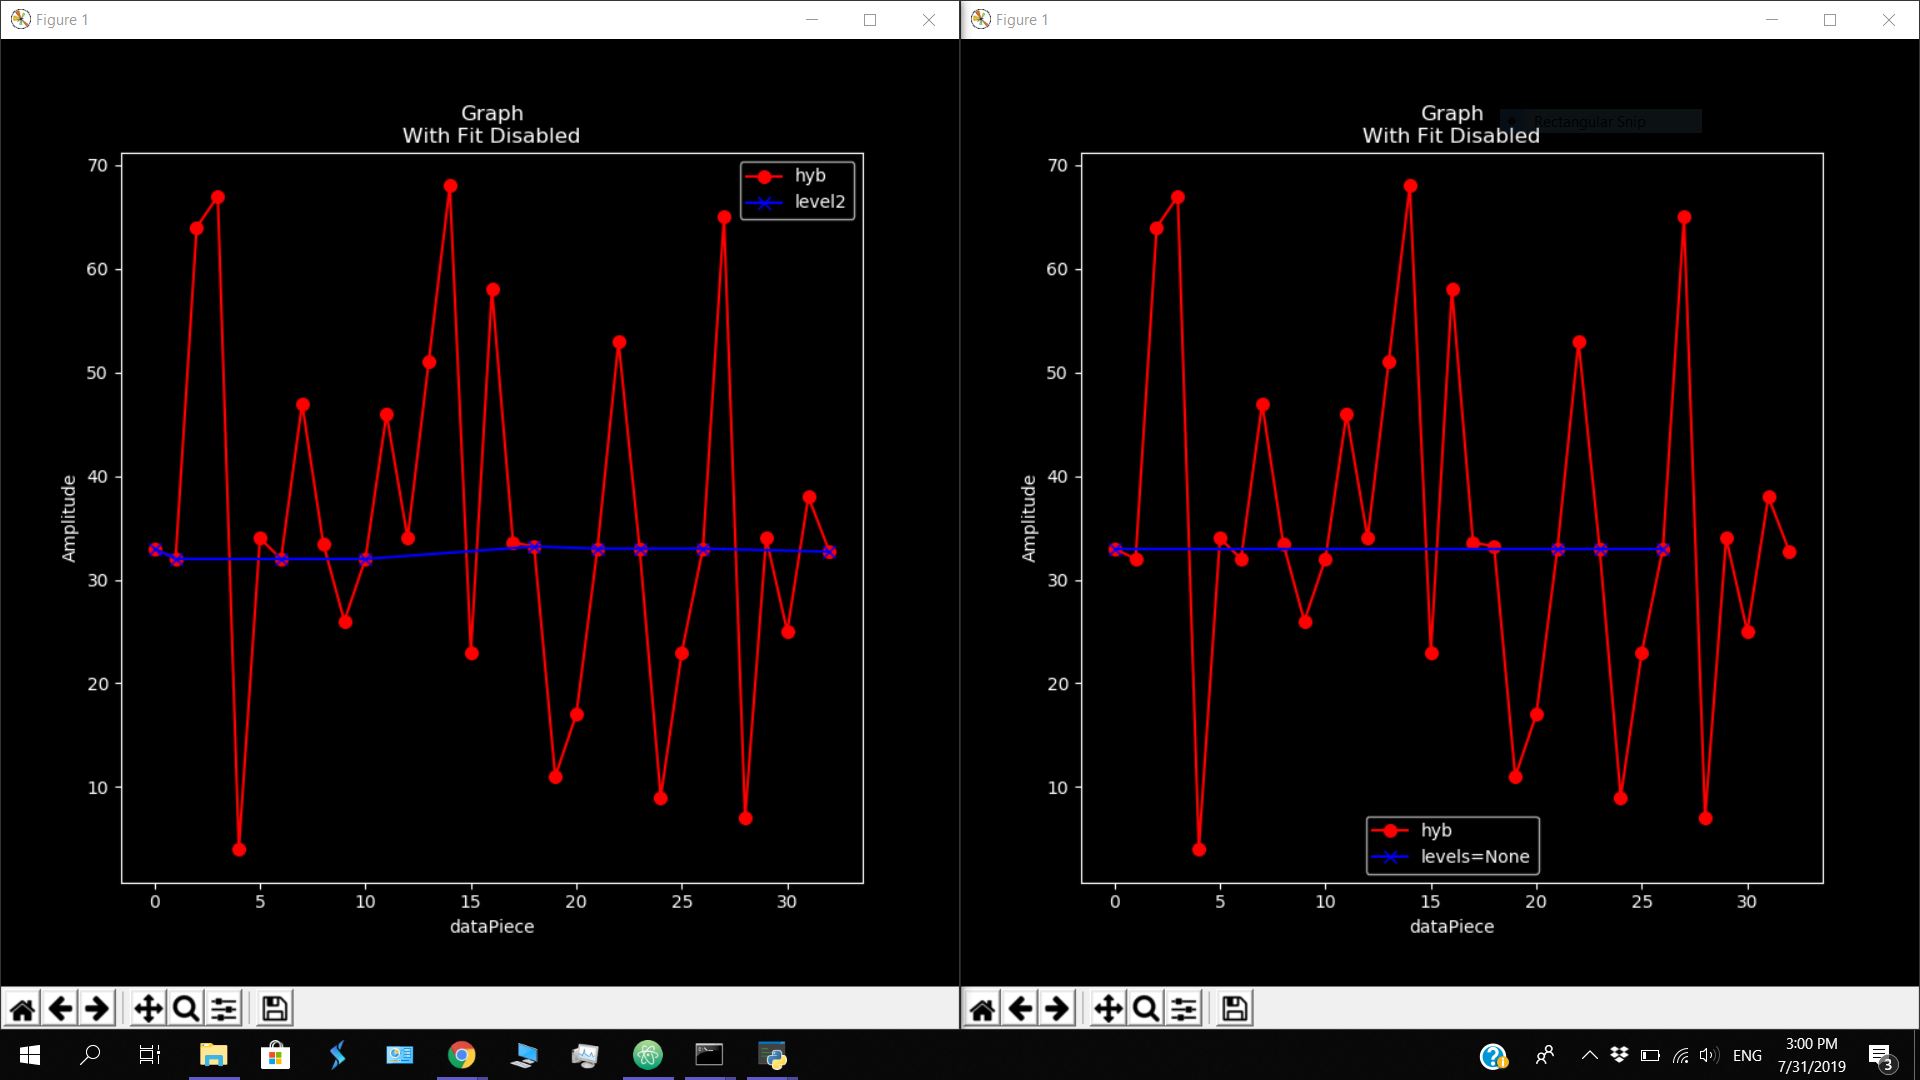Click Back arrow in right figure toolbar
1920x1080 pixels.
coord(1020,1008)
